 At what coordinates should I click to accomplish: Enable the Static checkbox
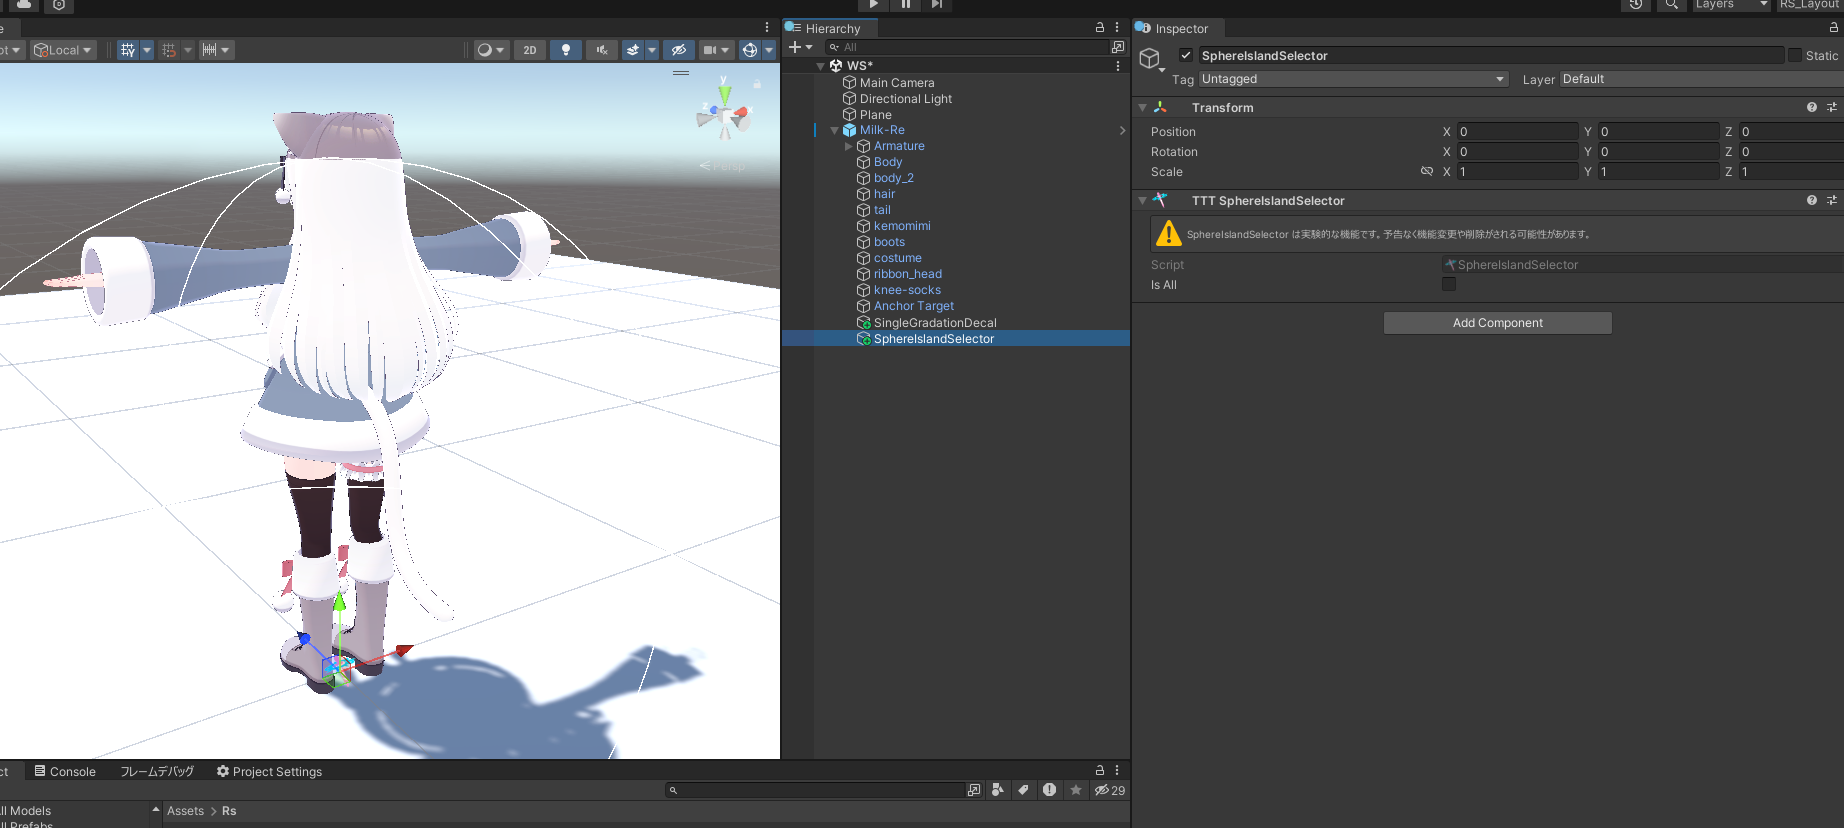coord(1795,56)
